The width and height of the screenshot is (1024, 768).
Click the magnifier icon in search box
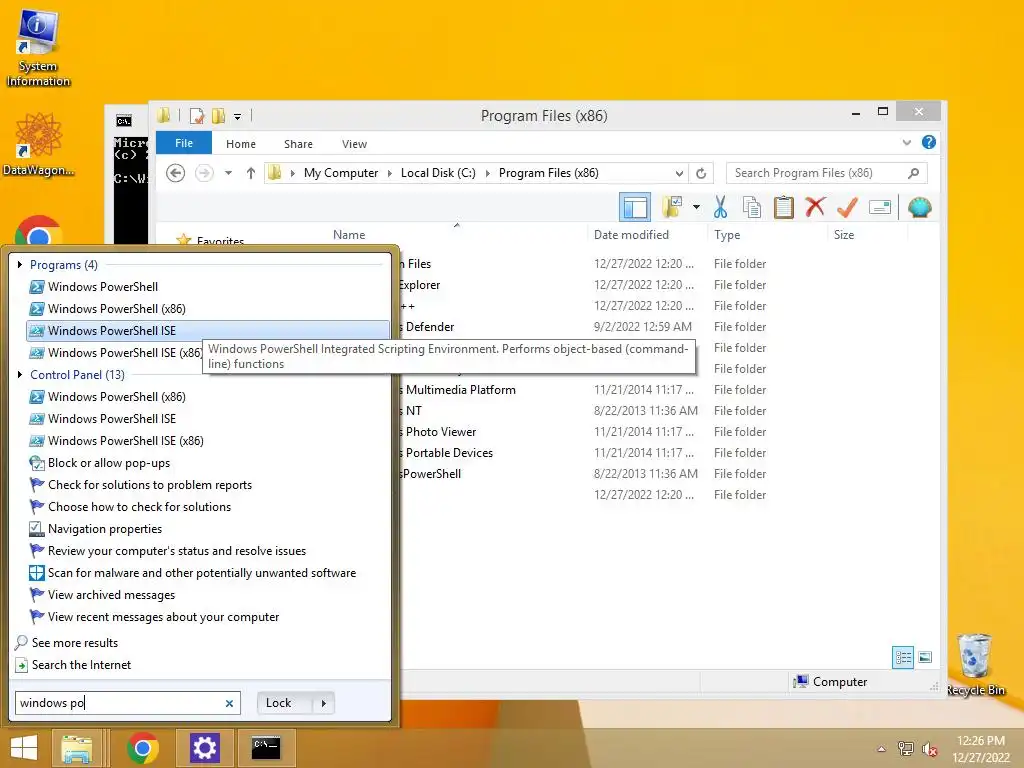(913, 173)
